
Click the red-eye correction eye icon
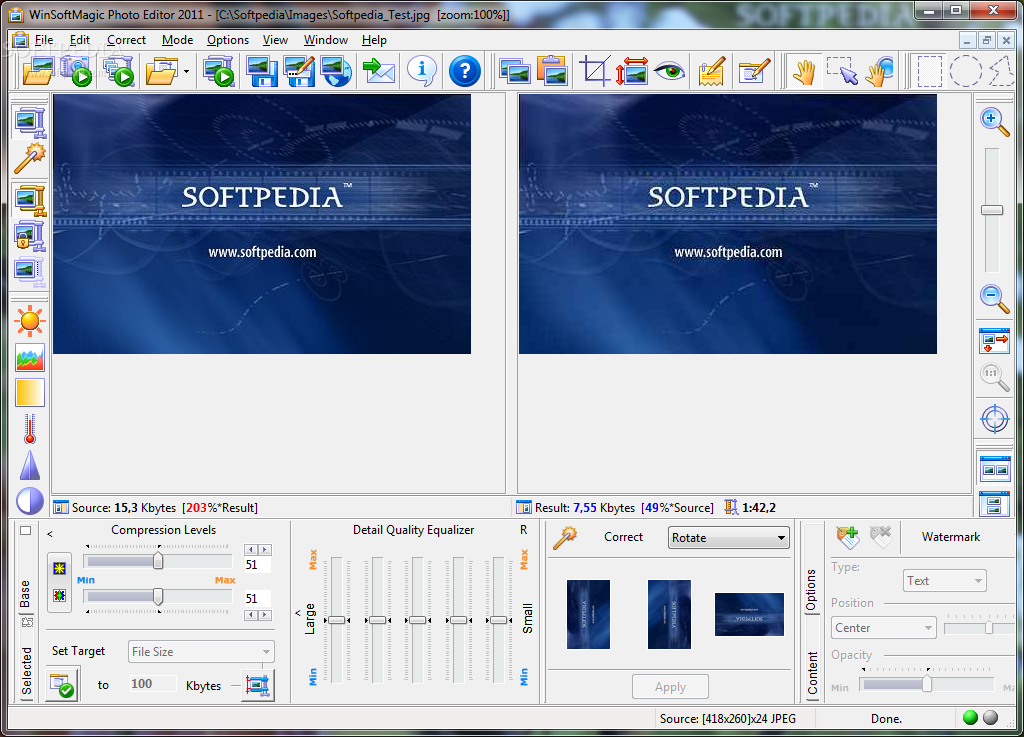669,71
